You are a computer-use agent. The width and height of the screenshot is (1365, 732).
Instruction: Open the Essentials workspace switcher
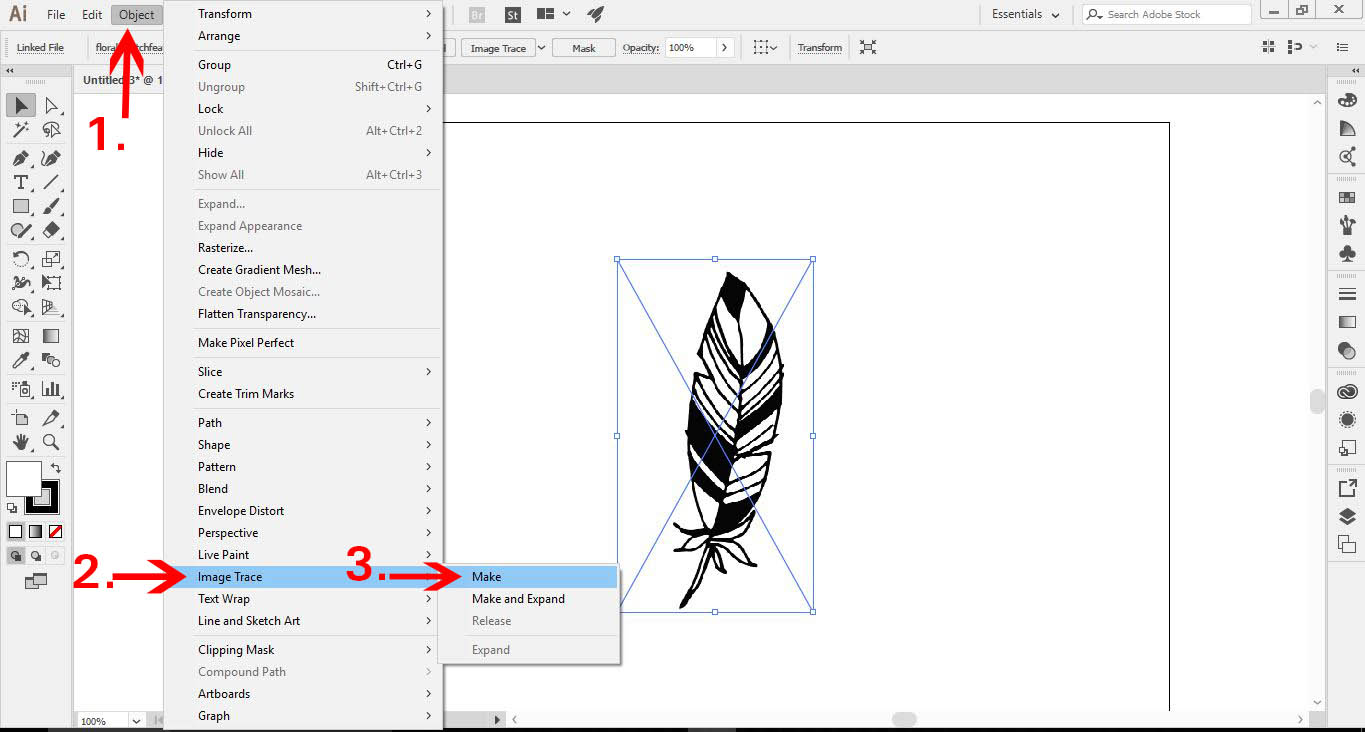tap(1023, 14)
